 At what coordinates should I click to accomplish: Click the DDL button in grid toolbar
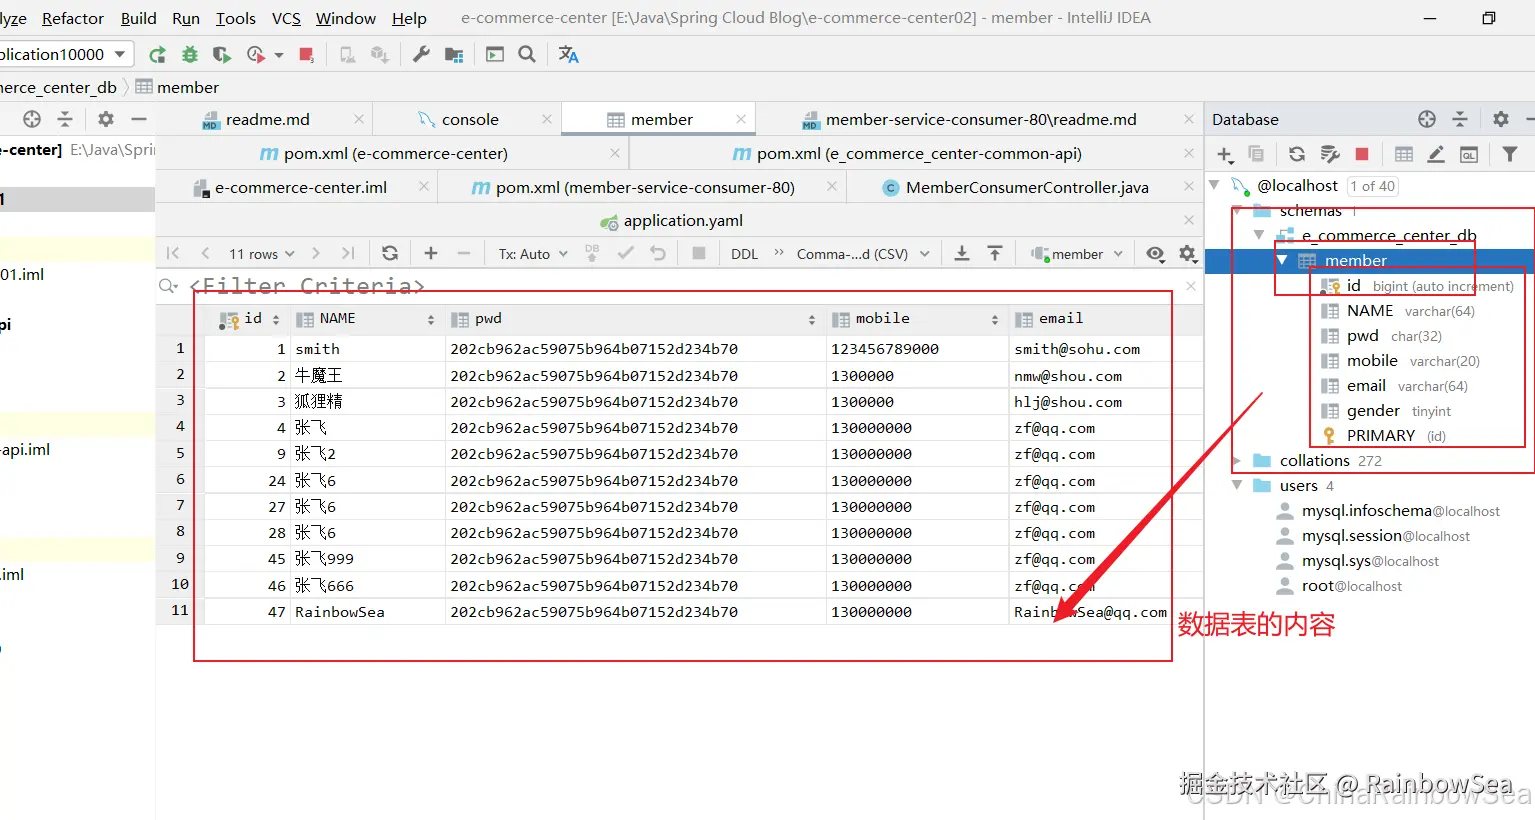[744, 254]
